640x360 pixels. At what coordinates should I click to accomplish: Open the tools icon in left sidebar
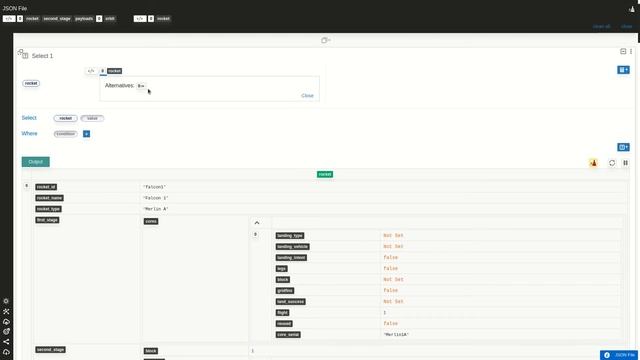coord(6,311)
